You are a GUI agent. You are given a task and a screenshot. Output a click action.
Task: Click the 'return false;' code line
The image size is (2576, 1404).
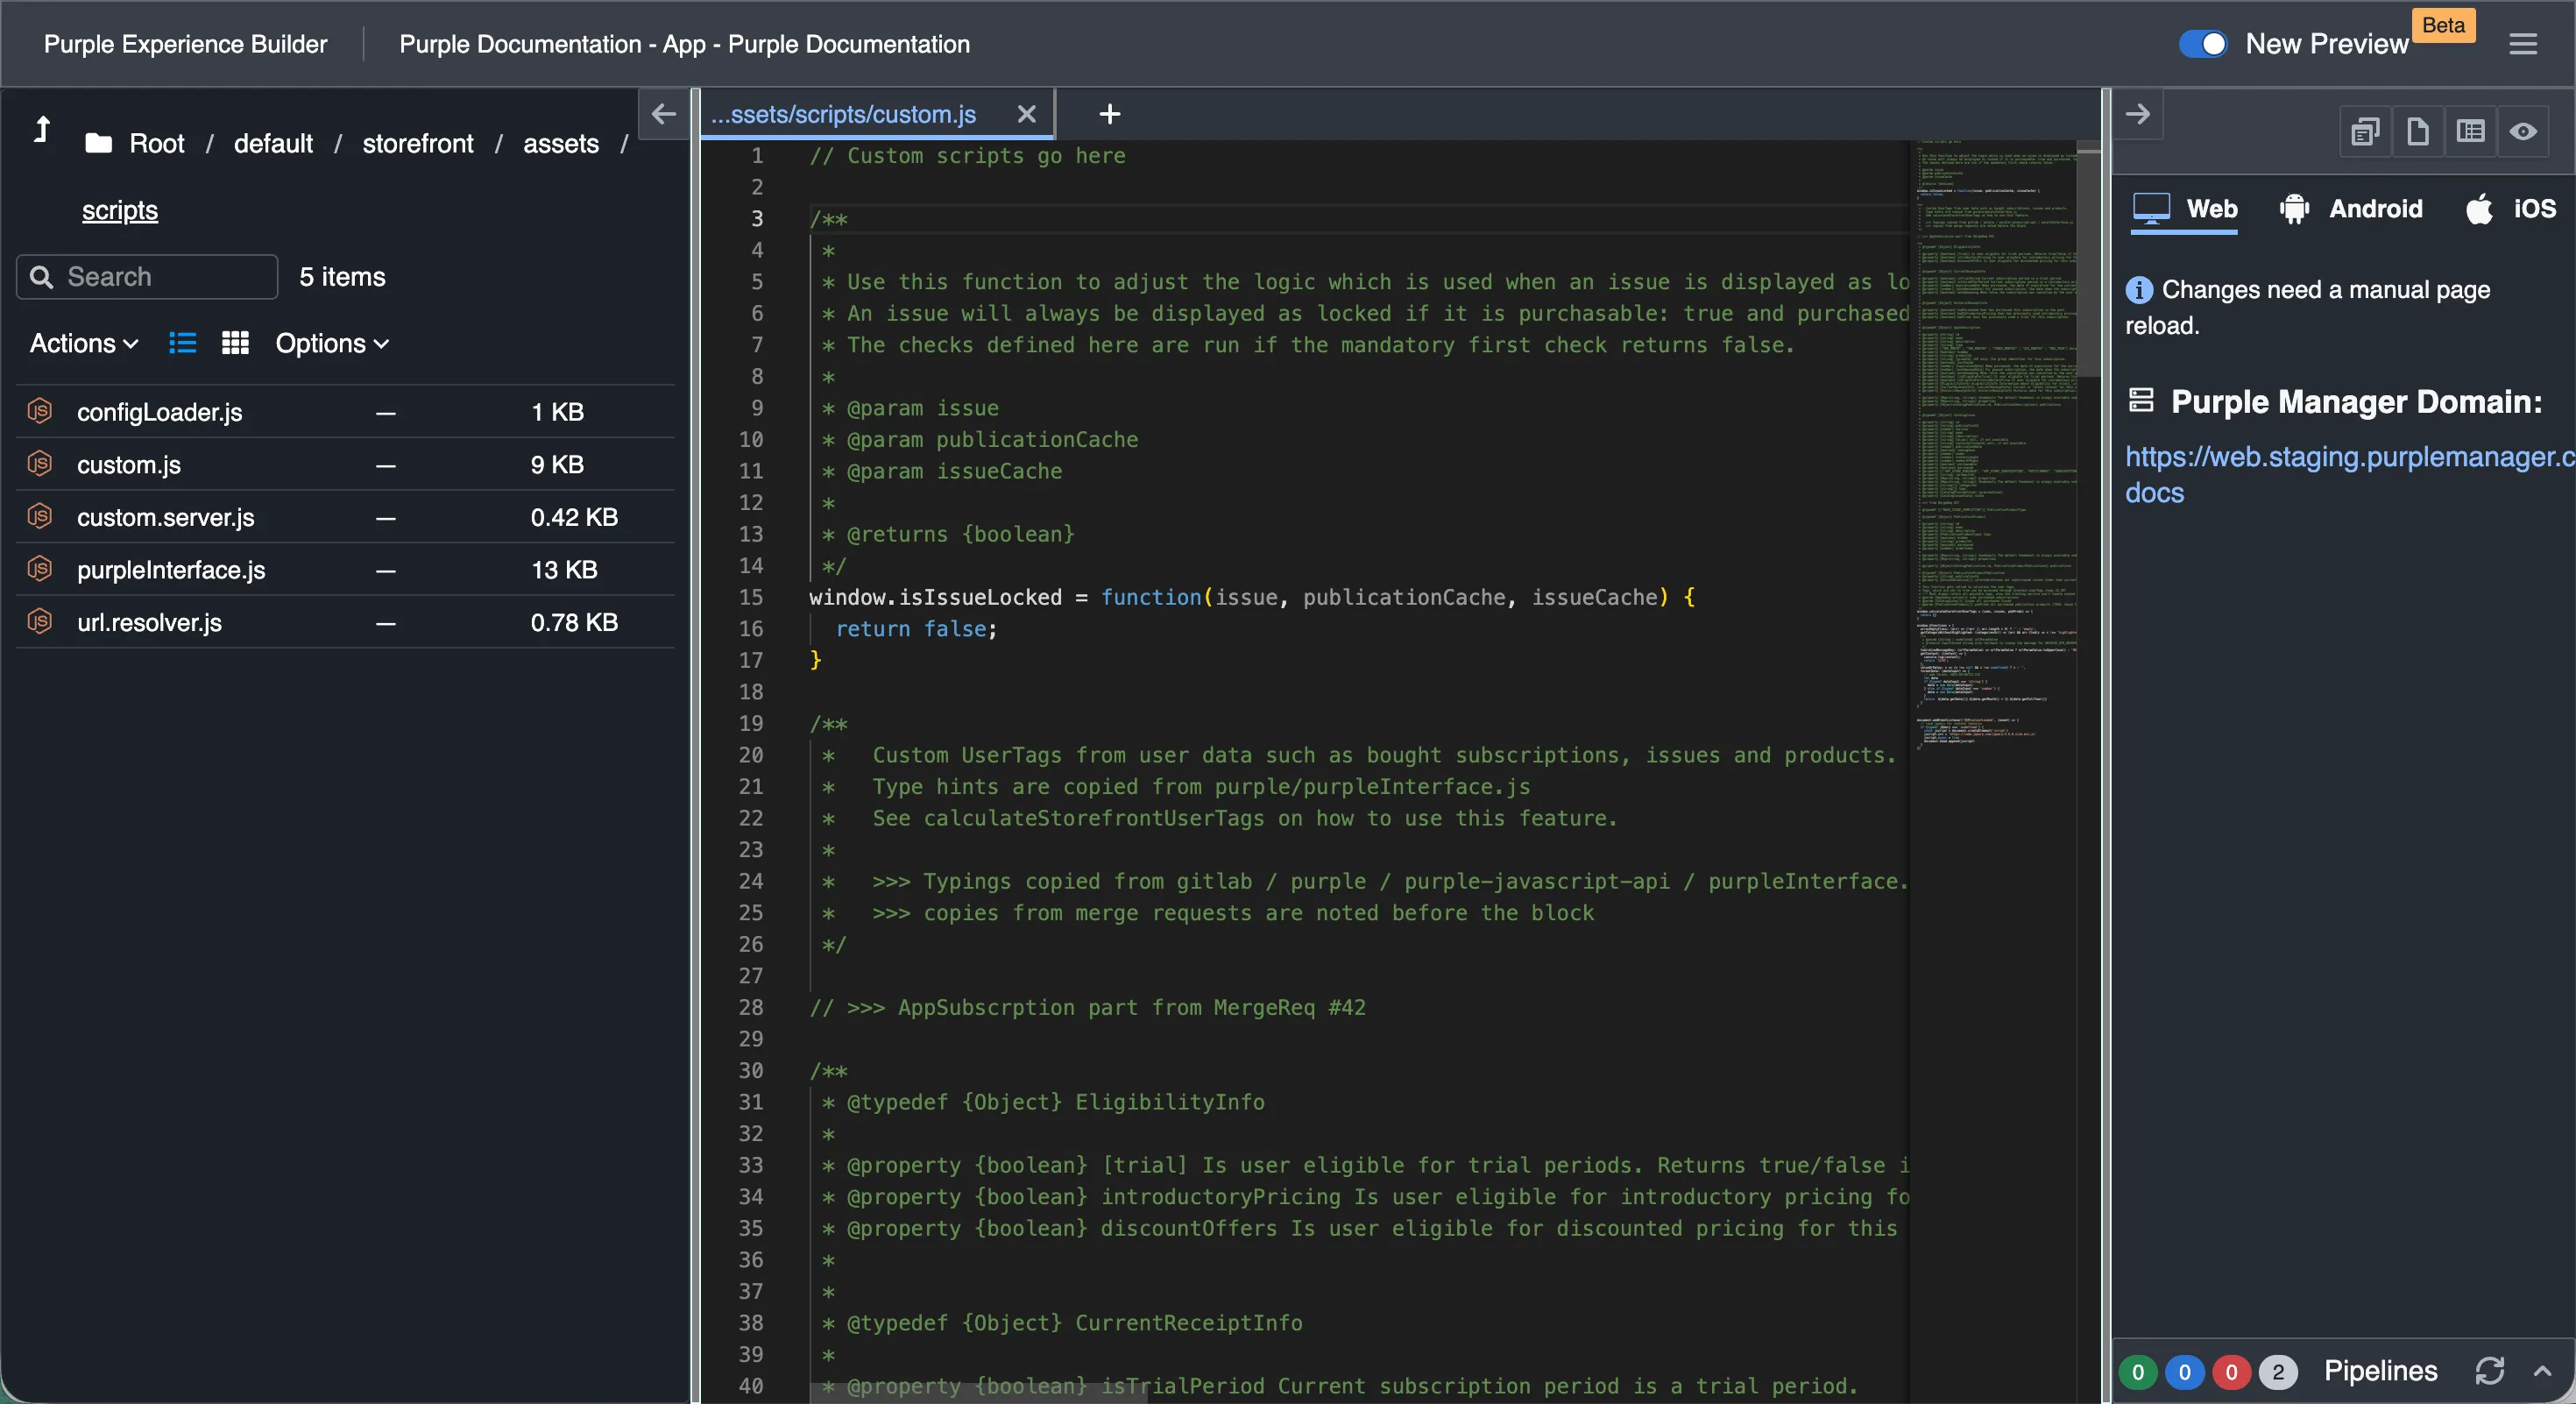click(916, 629)
